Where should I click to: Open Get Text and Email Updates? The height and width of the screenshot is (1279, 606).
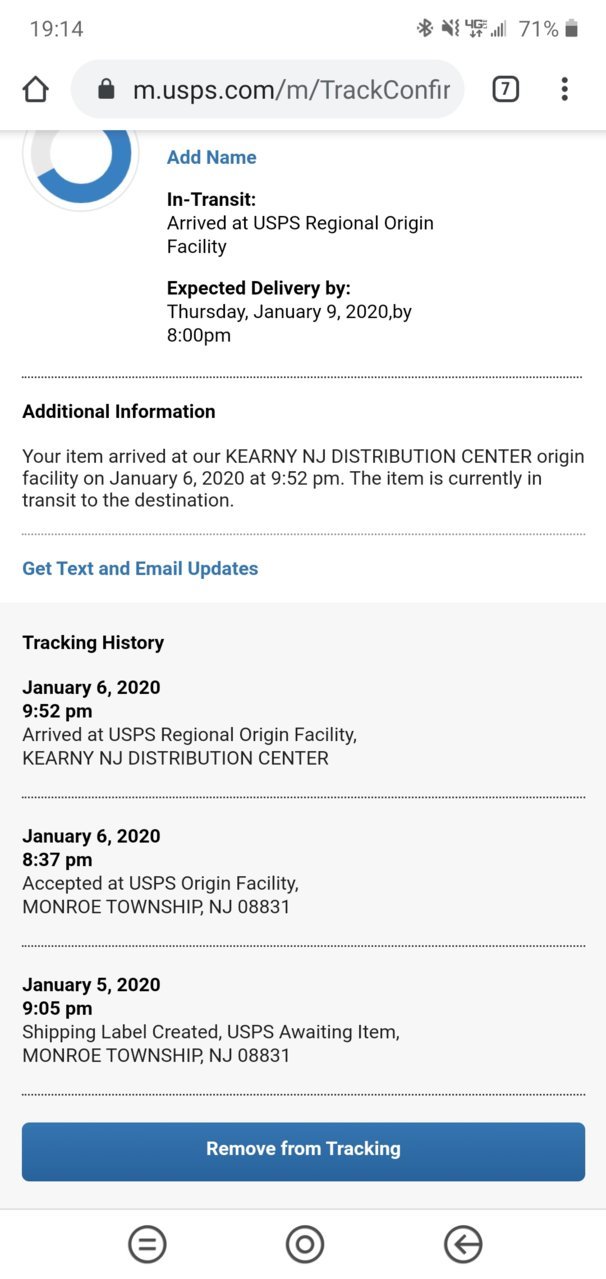(x=140, y=568)
